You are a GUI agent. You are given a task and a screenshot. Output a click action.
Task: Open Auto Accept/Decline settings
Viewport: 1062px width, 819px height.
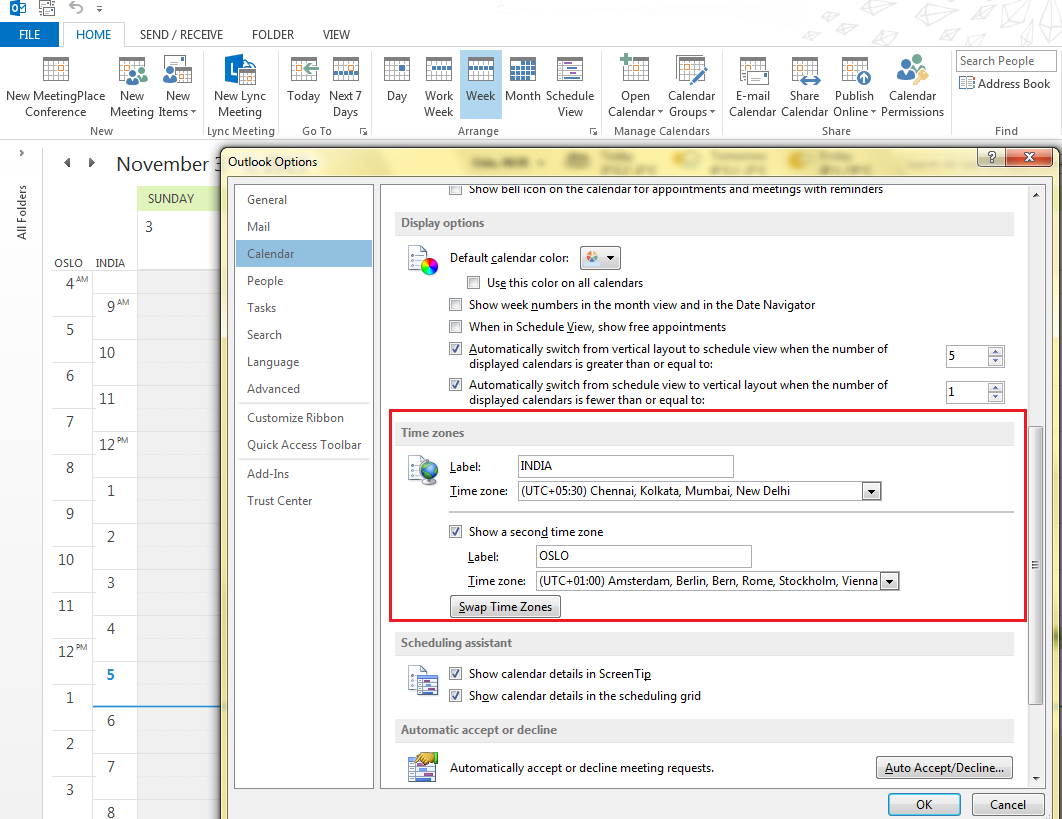click(x=944, y=767)
